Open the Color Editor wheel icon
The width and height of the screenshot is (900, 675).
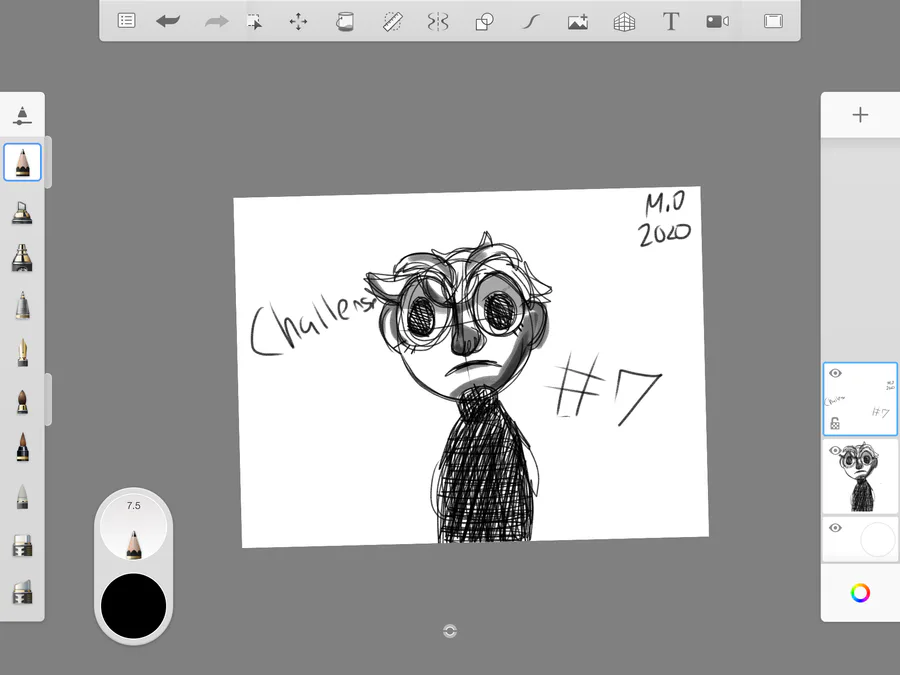(x=860, y=593)
